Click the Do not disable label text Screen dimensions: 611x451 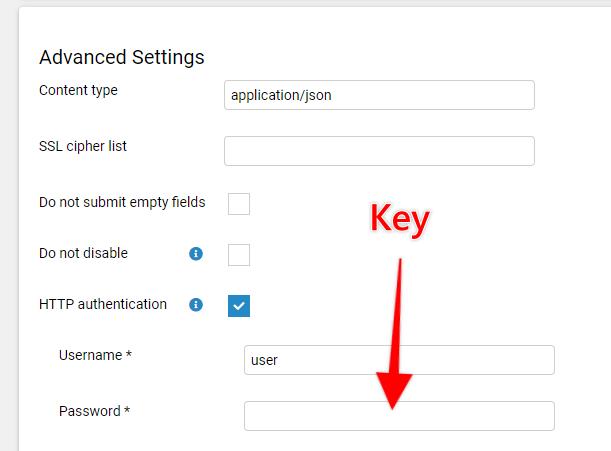[83, 253]
